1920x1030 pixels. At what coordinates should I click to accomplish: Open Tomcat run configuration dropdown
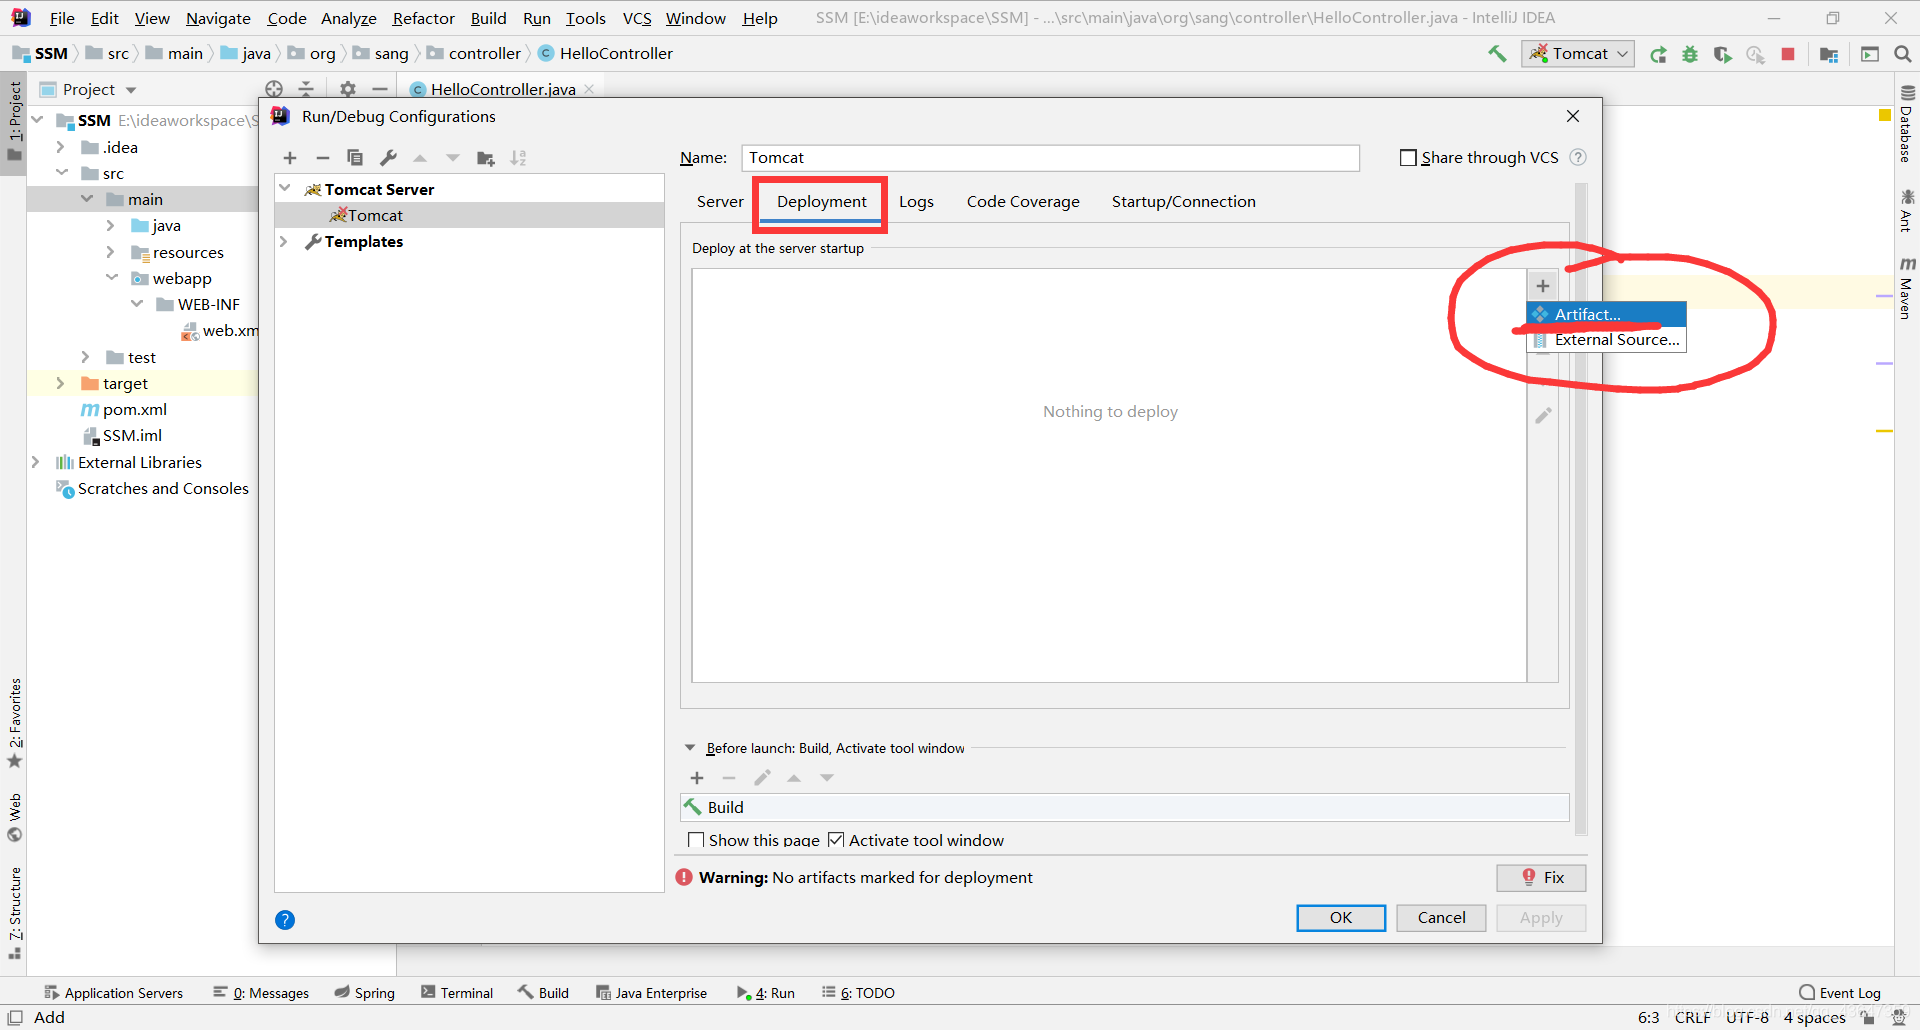pyautogui.click(x=1578, y=54)
